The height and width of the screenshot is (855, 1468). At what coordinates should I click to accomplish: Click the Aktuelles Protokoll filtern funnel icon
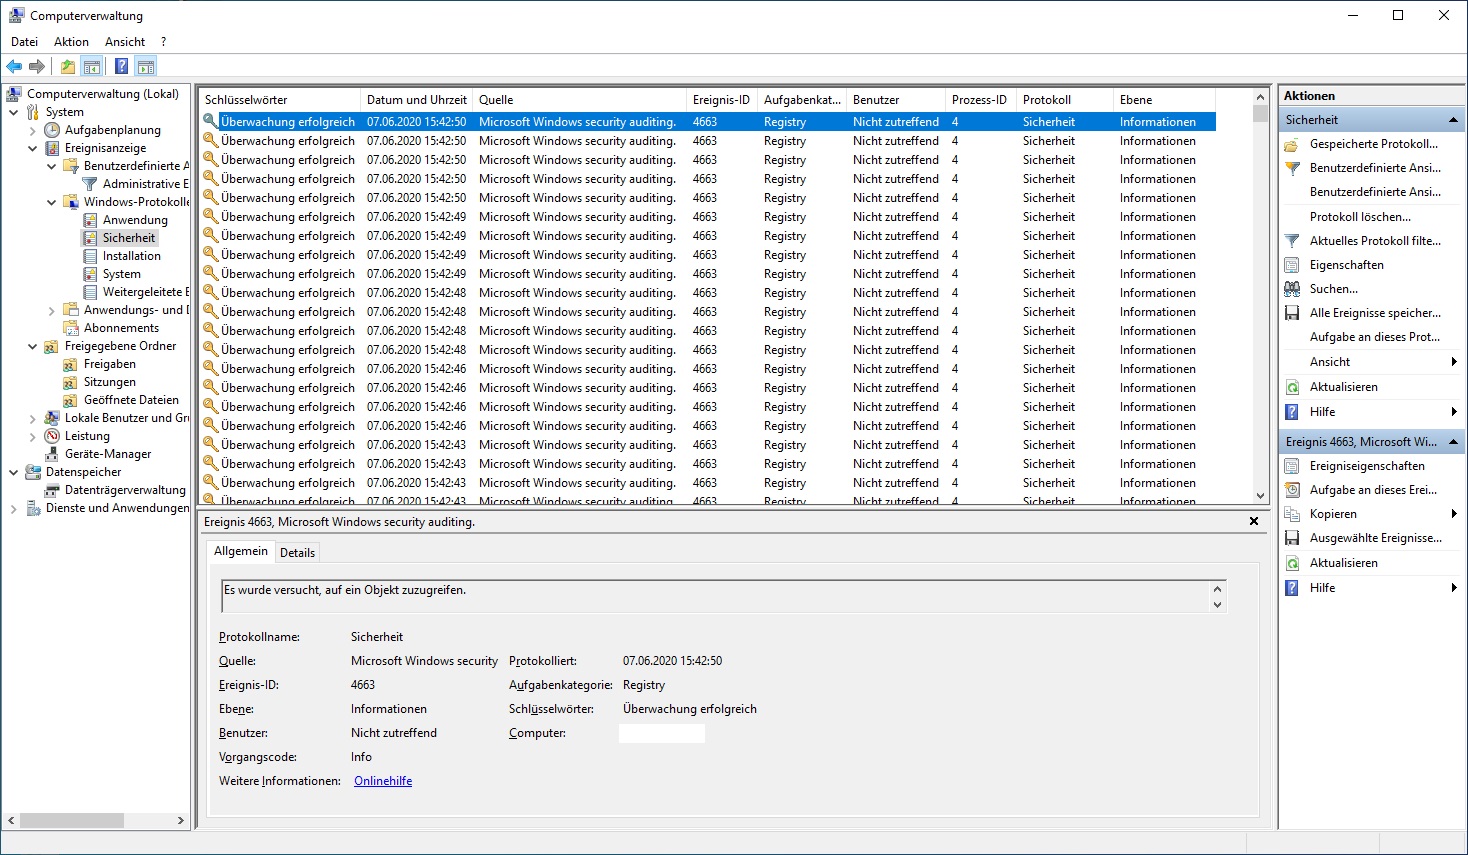(1292, 241)
